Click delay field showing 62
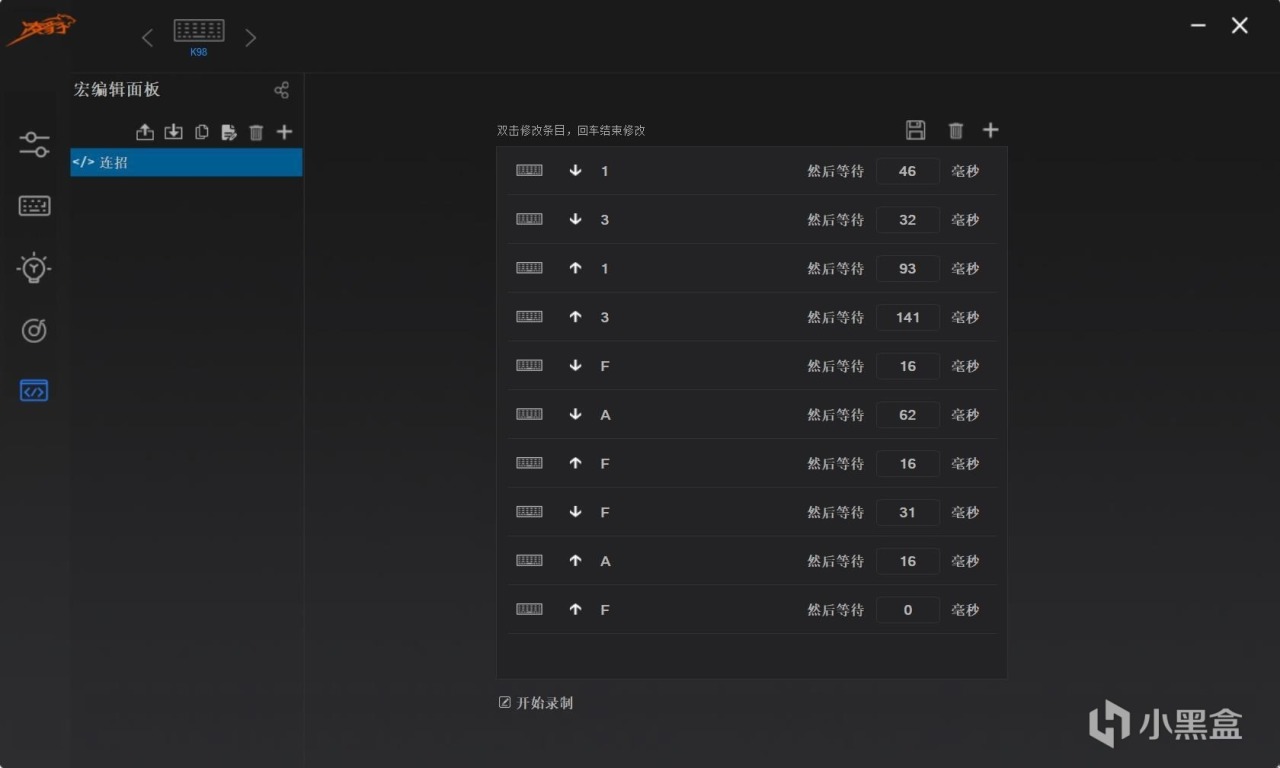The image size is (1280, 768). (908, 415)
